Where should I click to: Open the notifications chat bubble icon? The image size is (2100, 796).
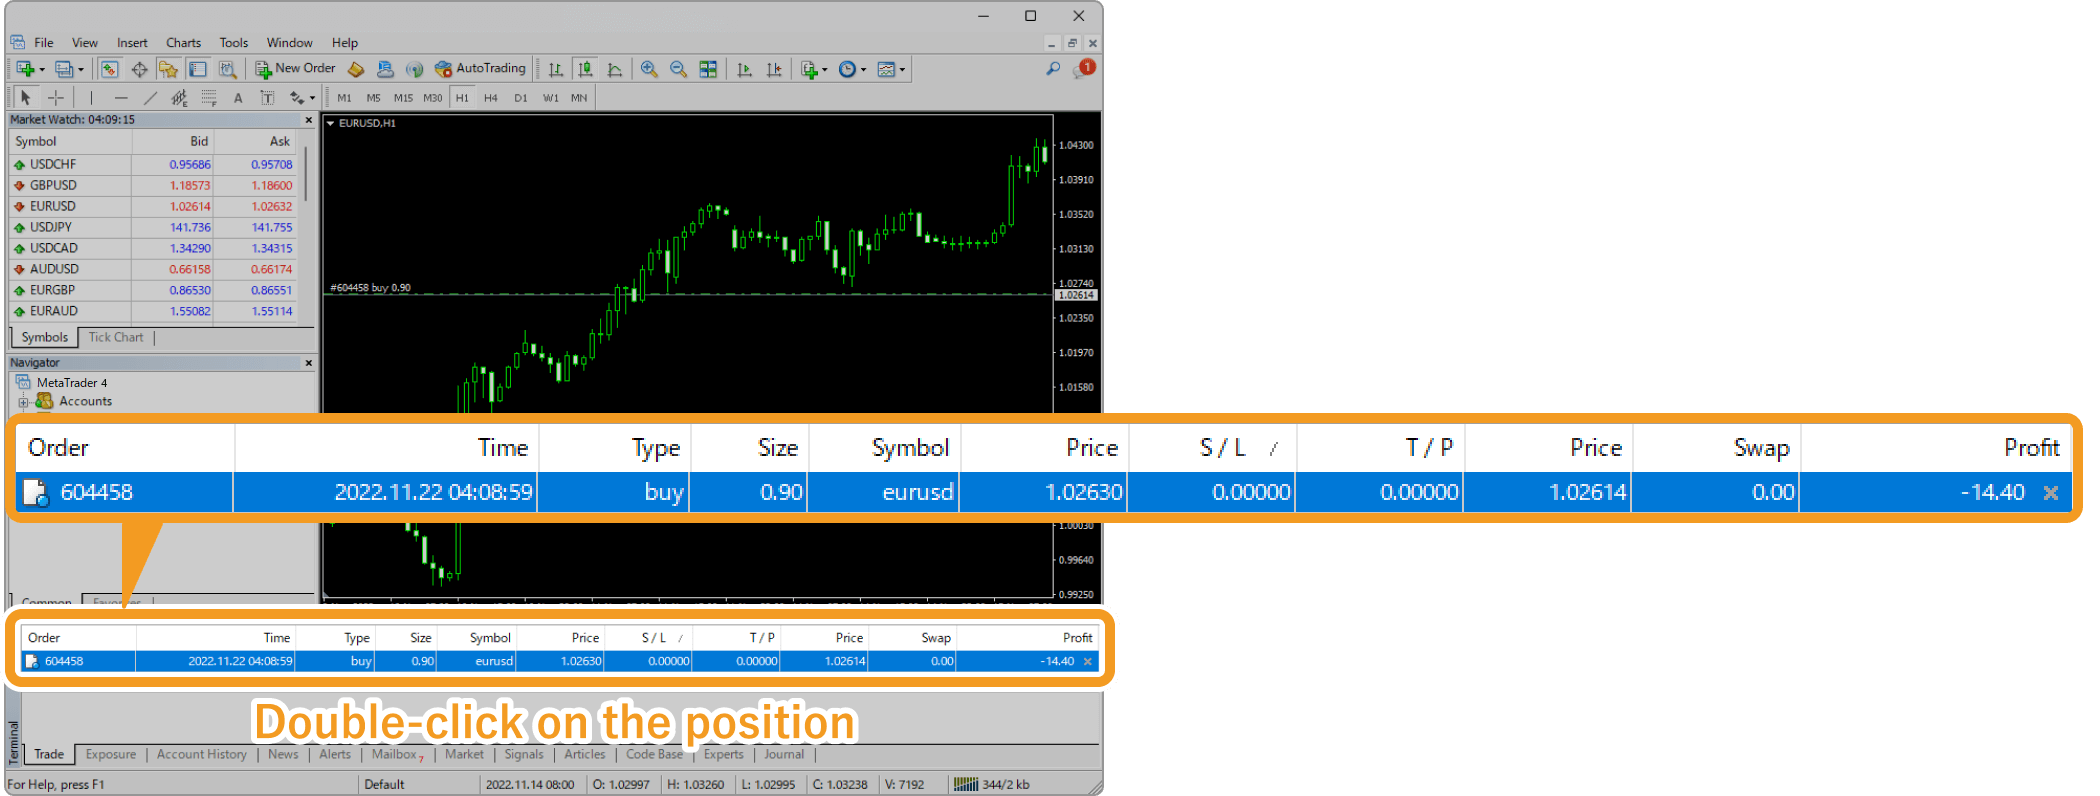pos(1084,68)
